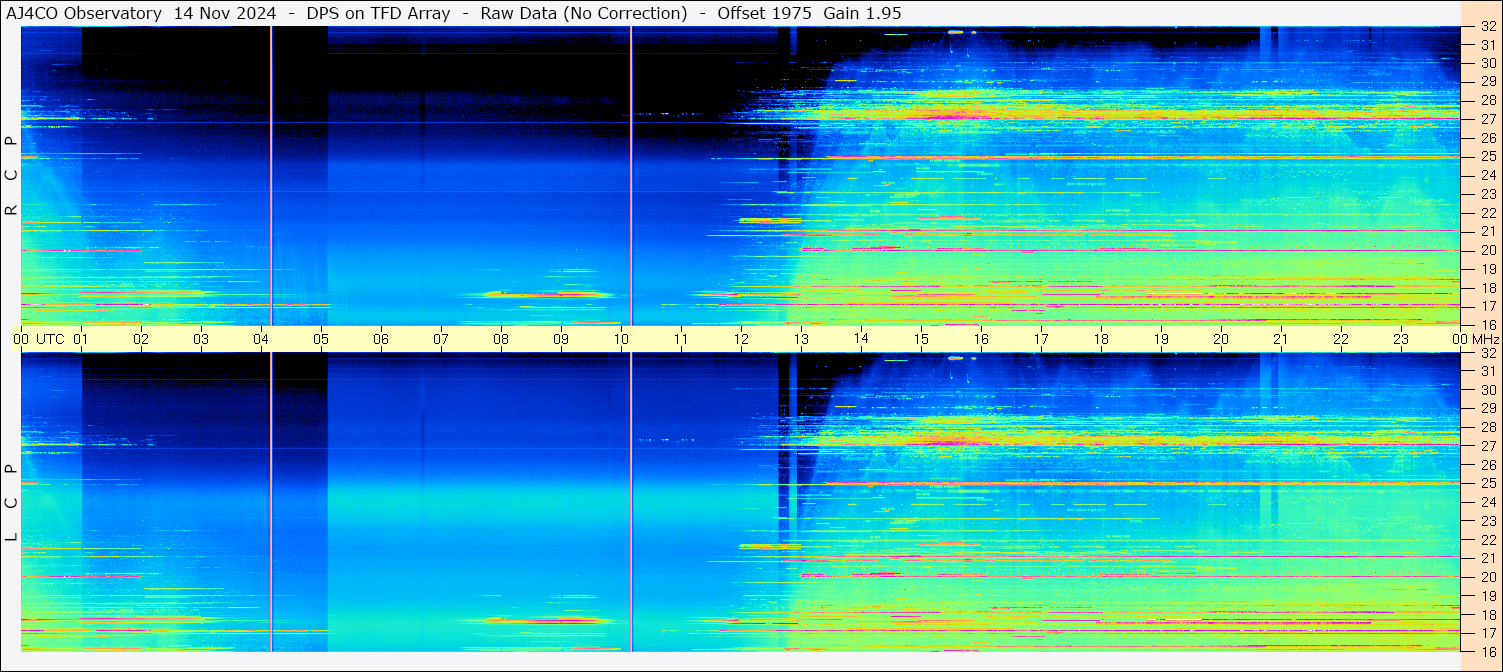Image resolution: width=1503 pixels, height=672 pixels.
Task: Click the 20 MHz label of the upper RCP panel
Action: tap(1487, 250)
